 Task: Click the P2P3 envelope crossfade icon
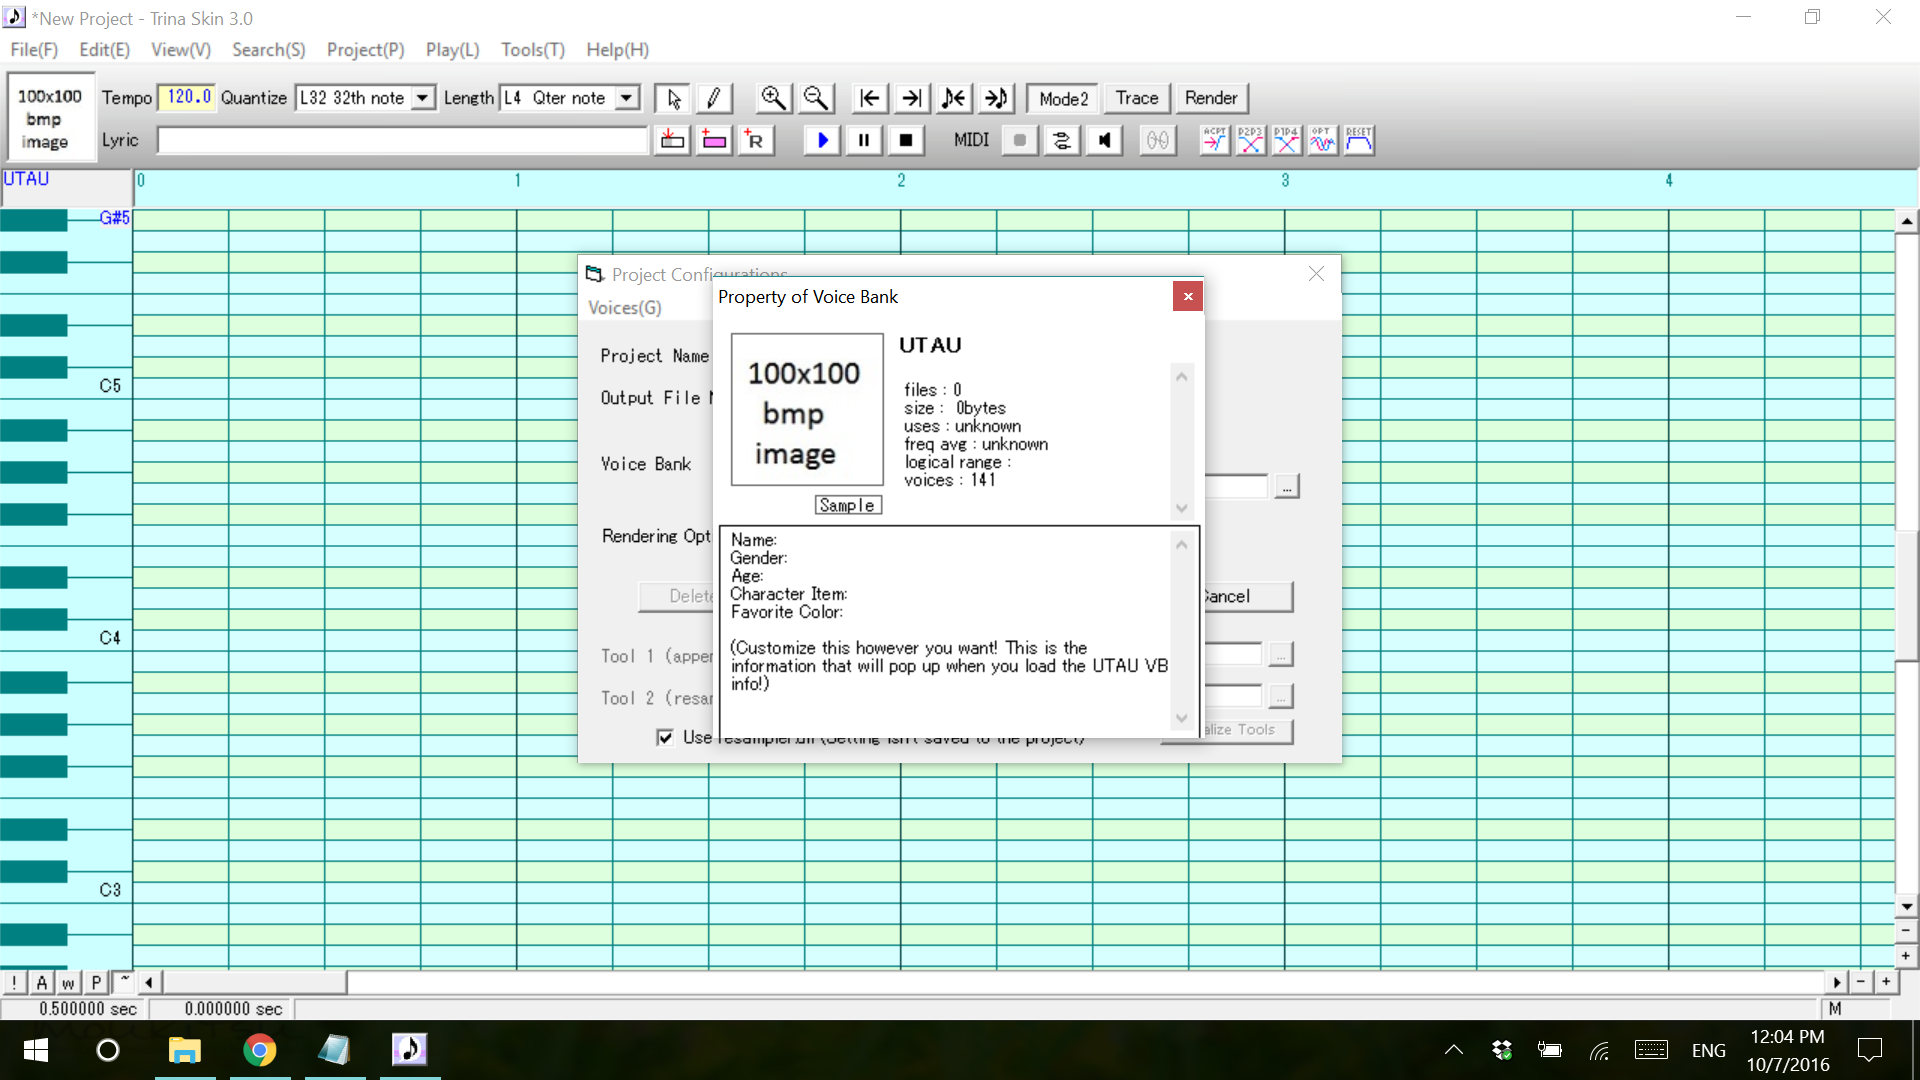1250,140
